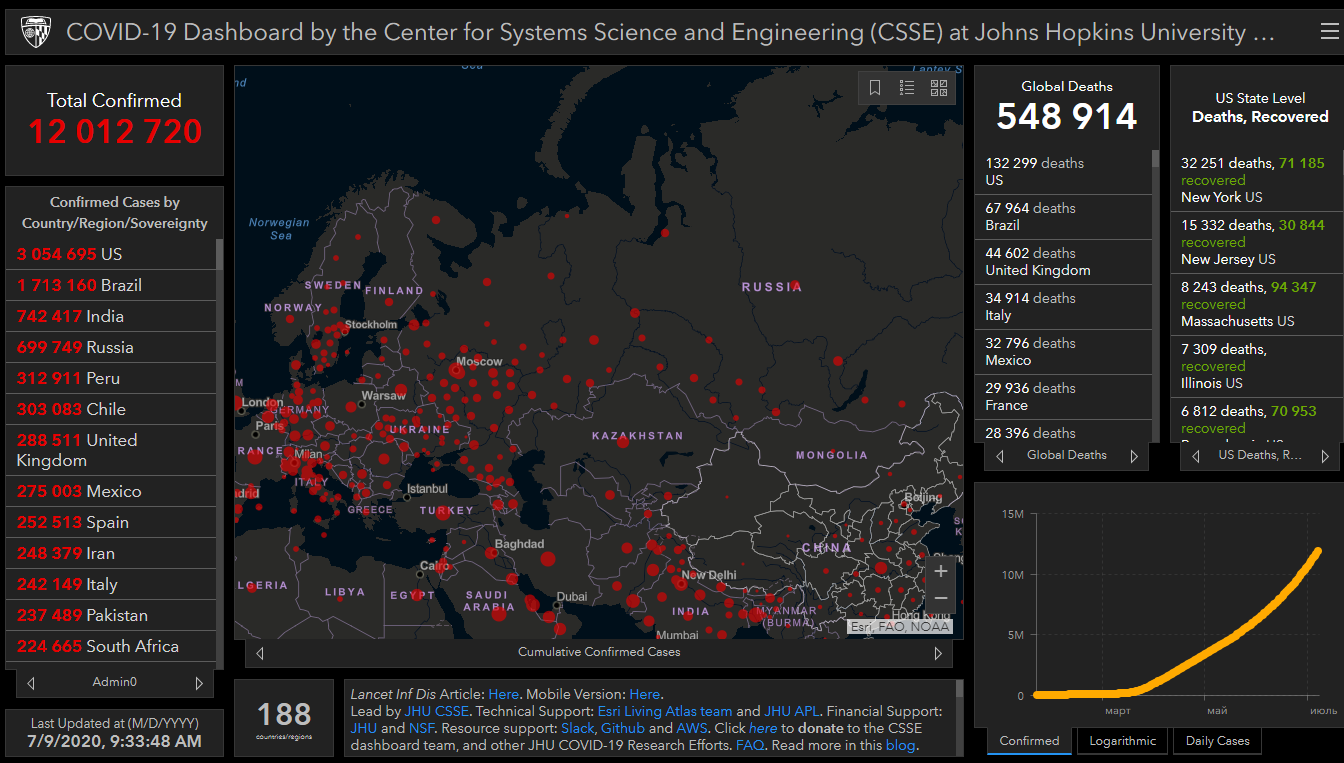Open the Esri Living Atlas team link

(665, 711)
